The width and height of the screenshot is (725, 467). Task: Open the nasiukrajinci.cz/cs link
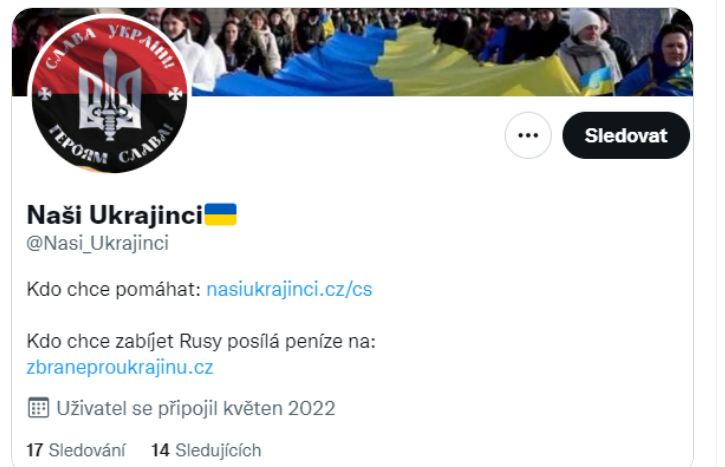pyautogui.click(x=289, y=289)
